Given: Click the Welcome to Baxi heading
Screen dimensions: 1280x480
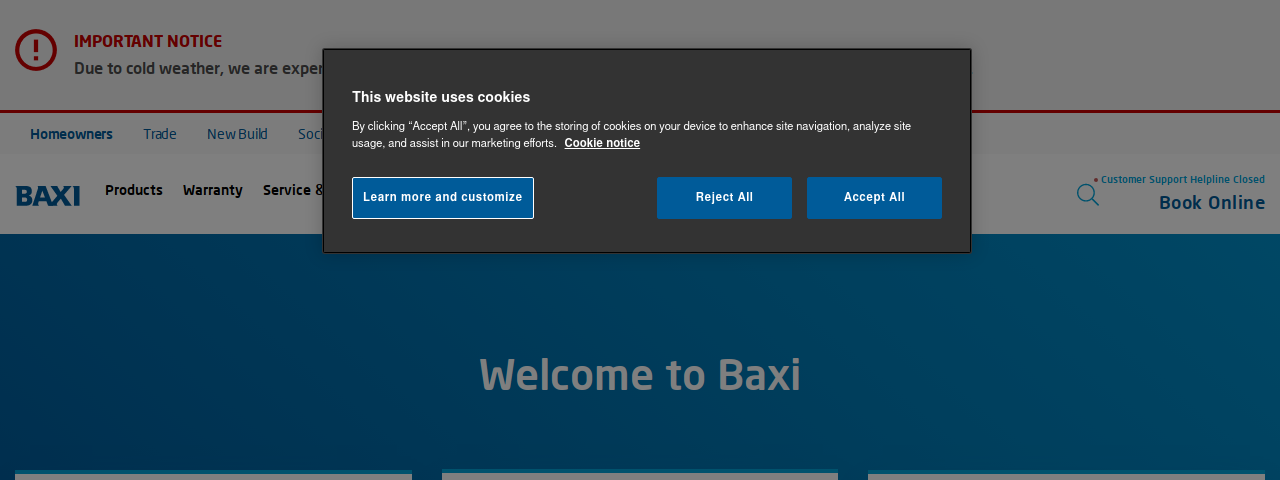Looking at the screenshot, I should (640, 375).
